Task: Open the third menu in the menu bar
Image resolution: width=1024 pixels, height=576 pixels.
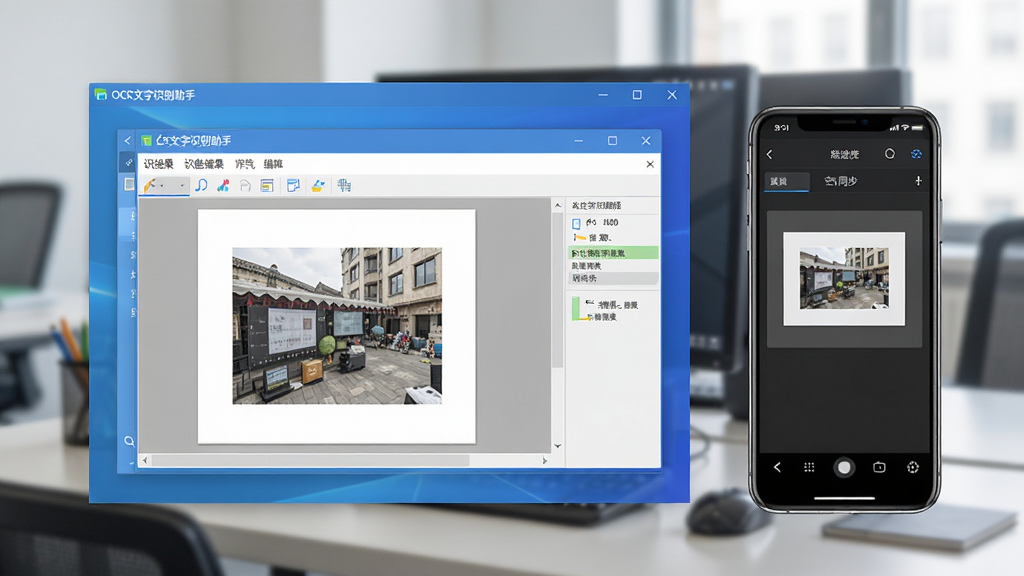Action: (245, 164)
